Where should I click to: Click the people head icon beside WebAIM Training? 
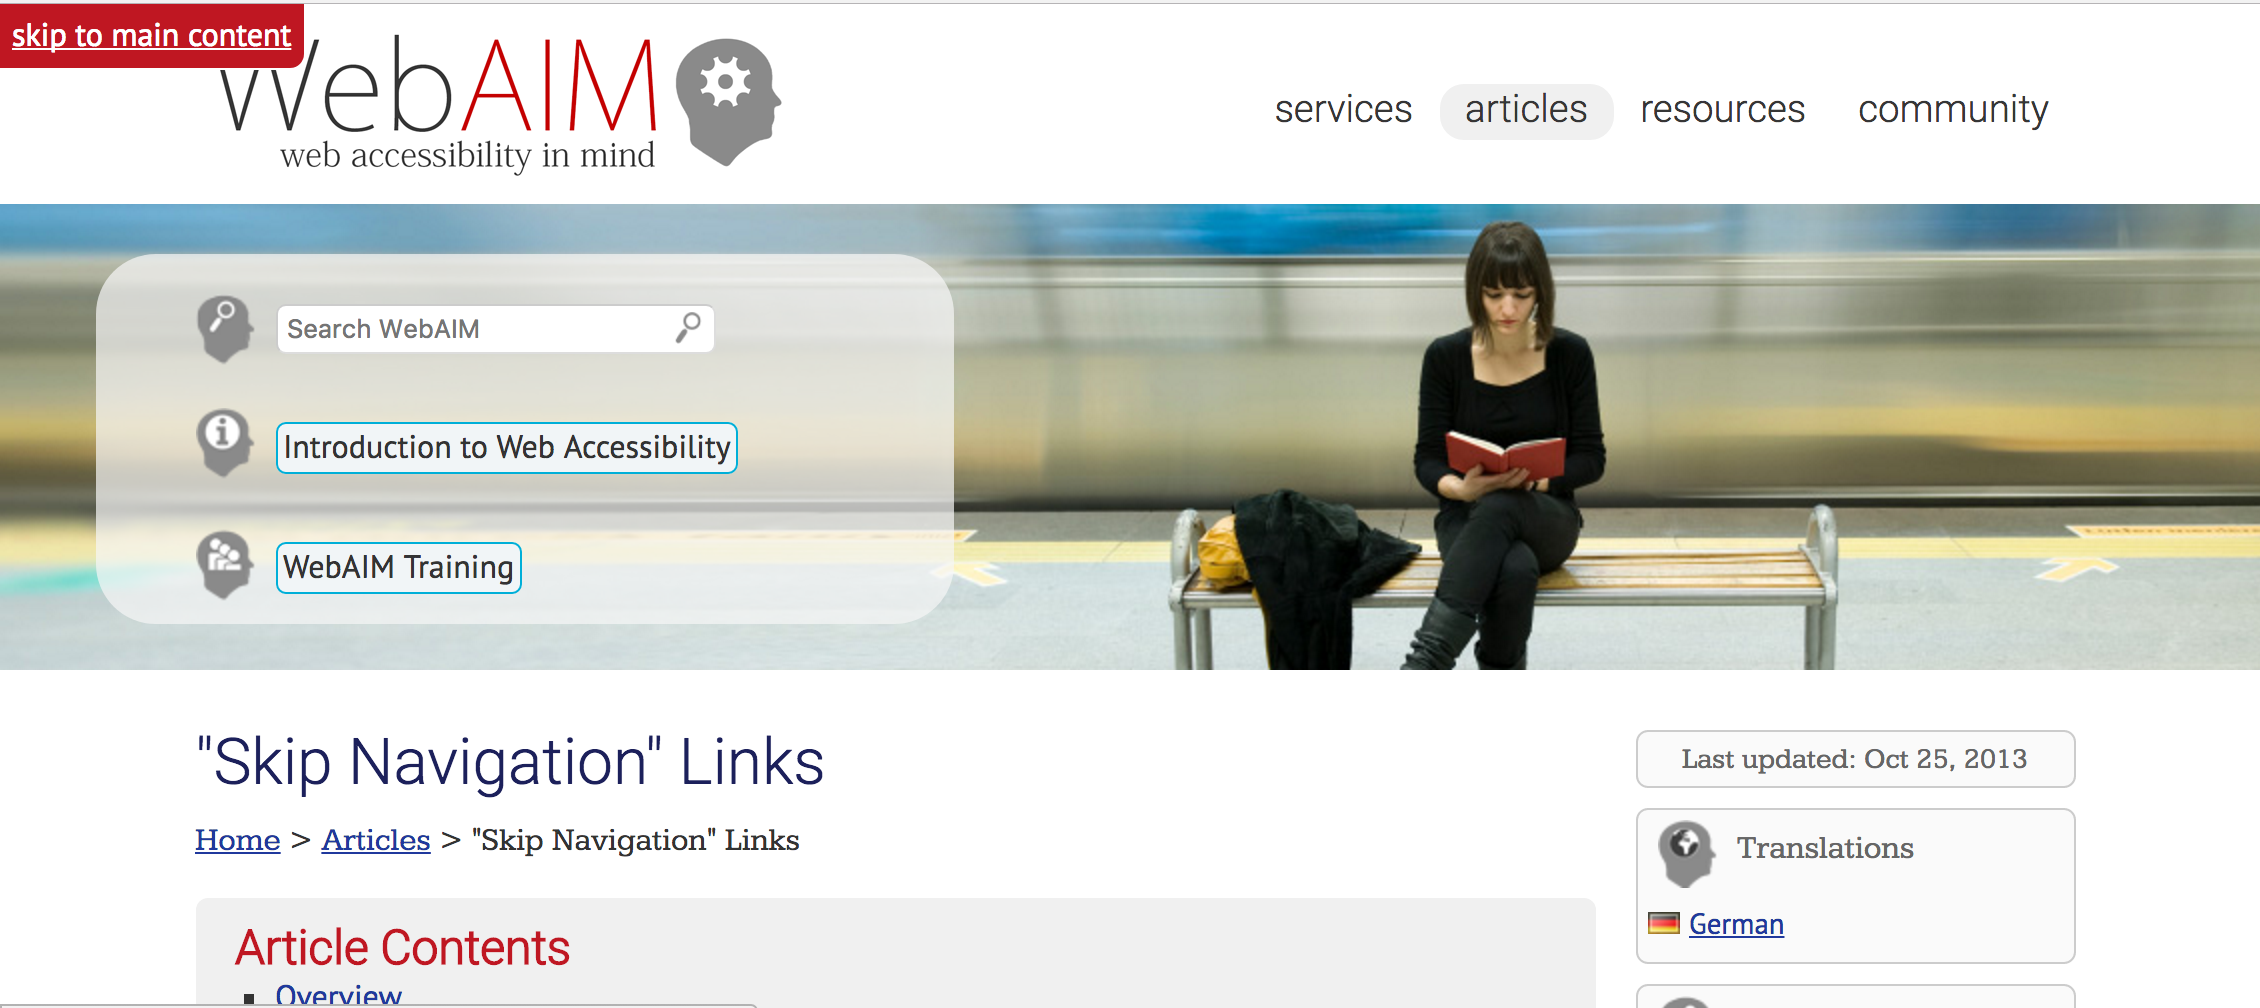point(225,564)
